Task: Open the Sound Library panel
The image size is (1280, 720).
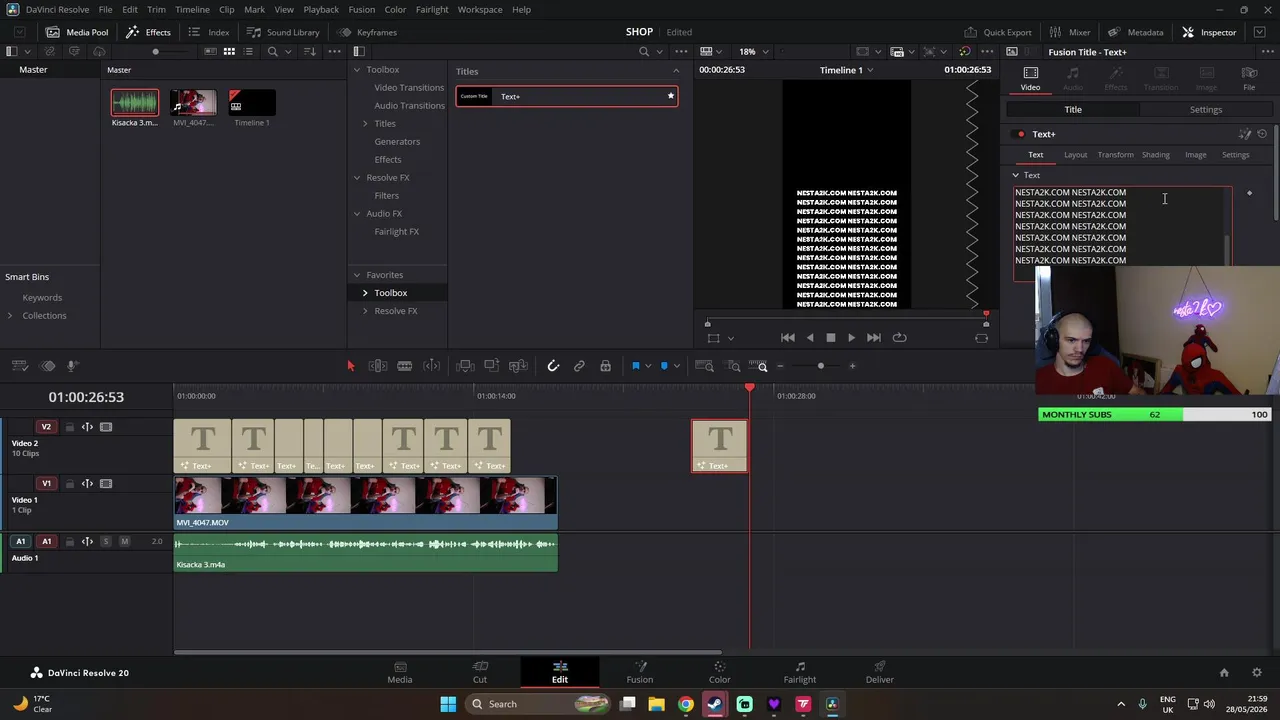Action: [283, 32]
